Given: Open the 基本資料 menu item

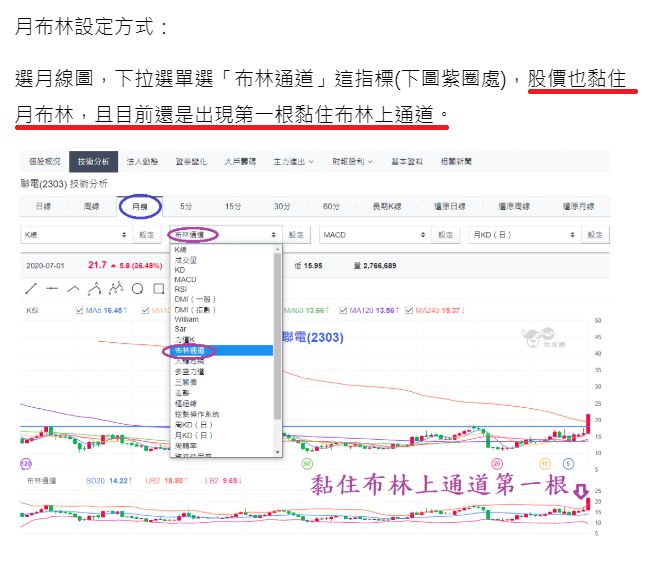Looking at the screenshot, I should pyautogui.click(x=407, y=161).
